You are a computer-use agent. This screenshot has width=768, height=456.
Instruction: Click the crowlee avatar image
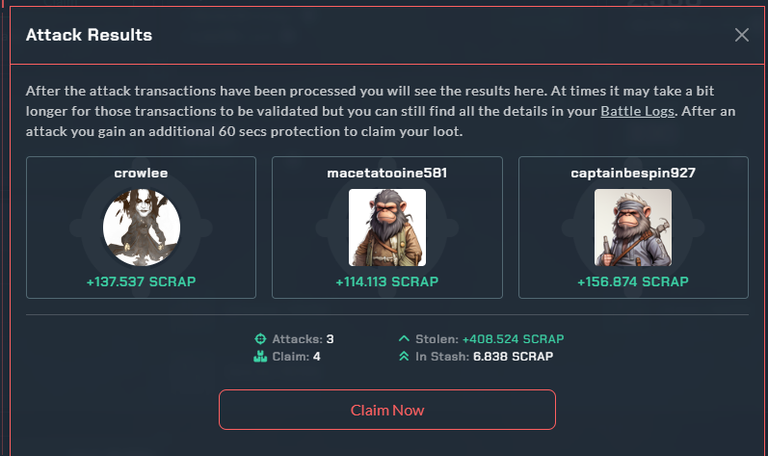(142, 228)
